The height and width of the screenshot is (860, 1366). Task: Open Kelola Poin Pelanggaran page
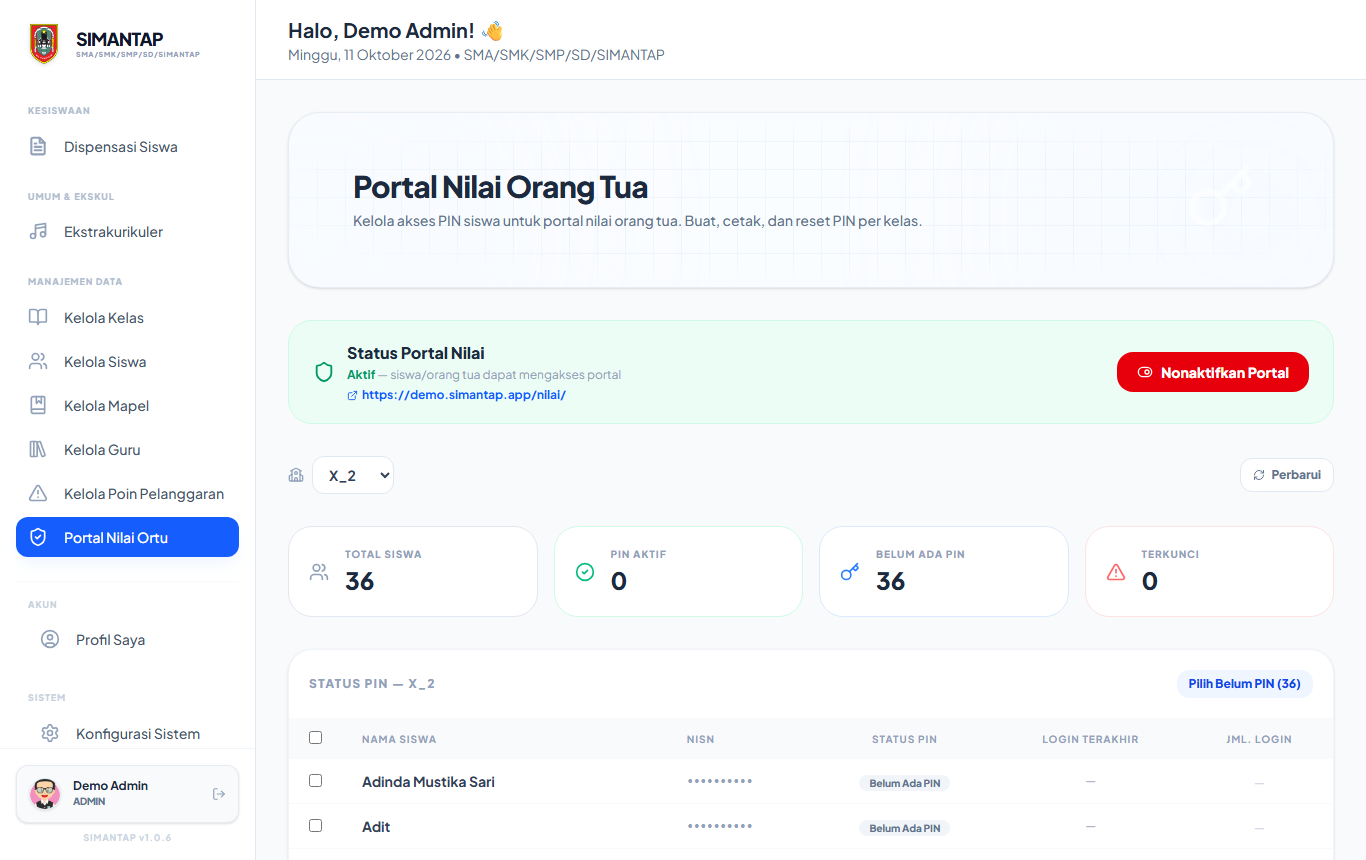127,494
